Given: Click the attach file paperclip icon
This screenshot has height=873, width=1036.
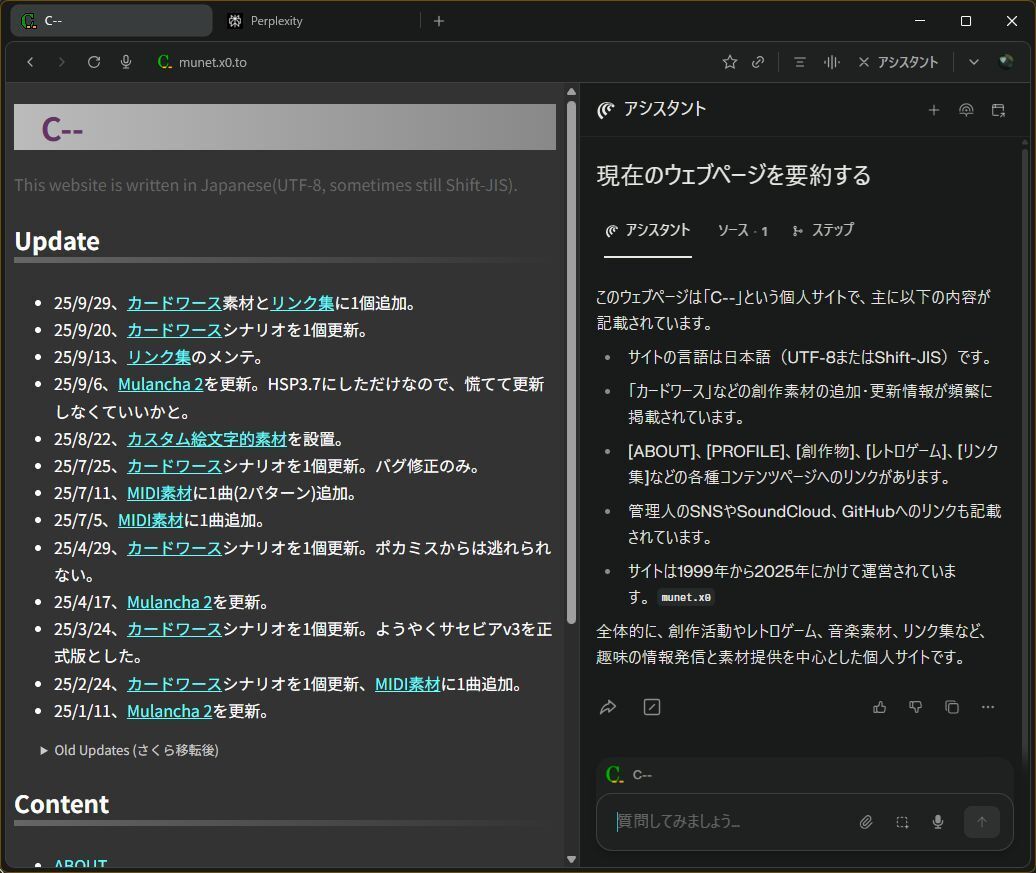Looking at the screenshot, I should [866, 822].
